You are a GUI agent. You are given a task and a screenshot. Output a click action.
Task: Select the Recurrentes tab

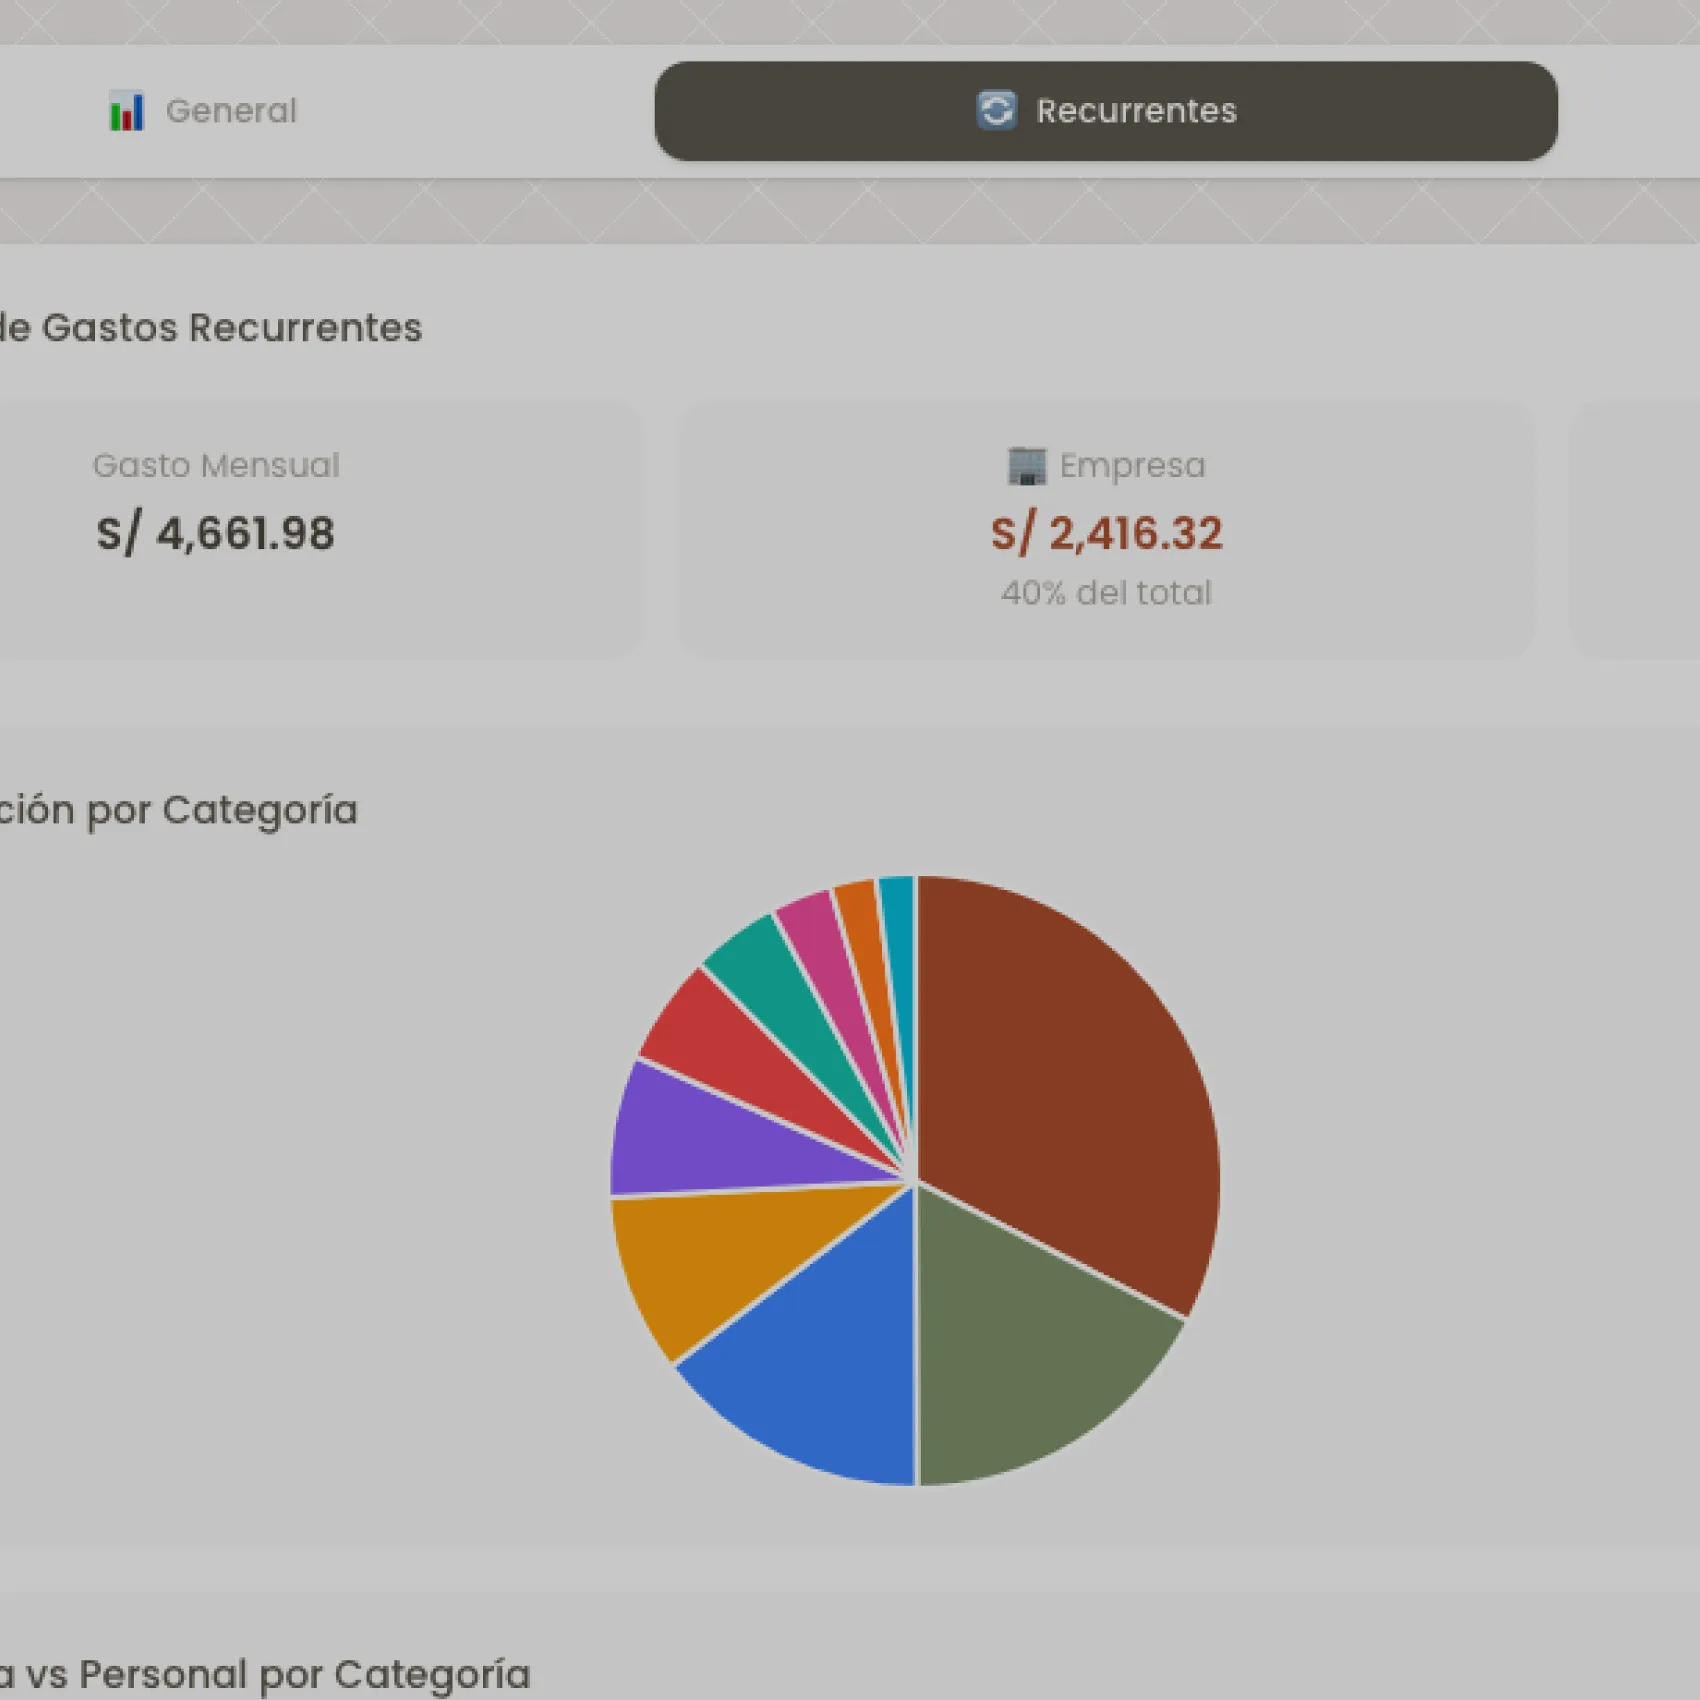(1105, 111)
